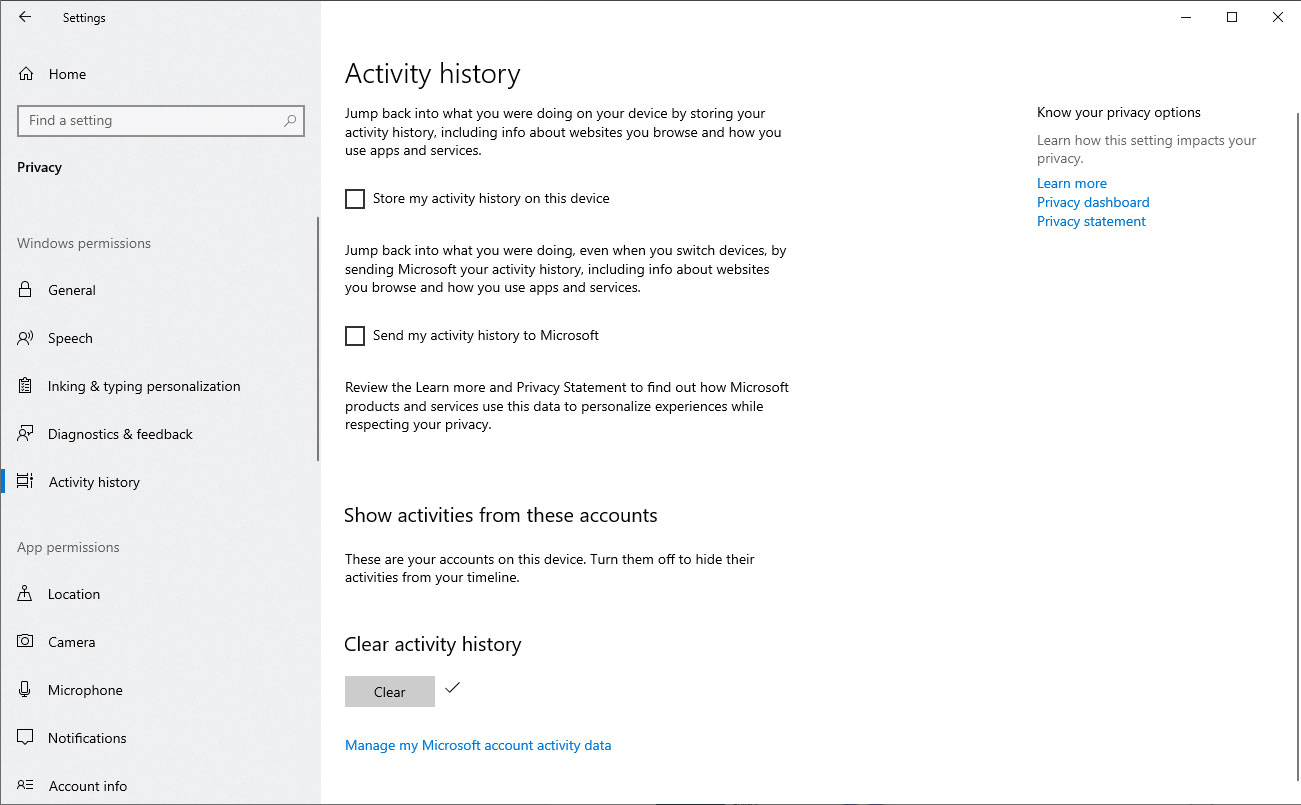Open the Location permission icon

tap(26, 594)
